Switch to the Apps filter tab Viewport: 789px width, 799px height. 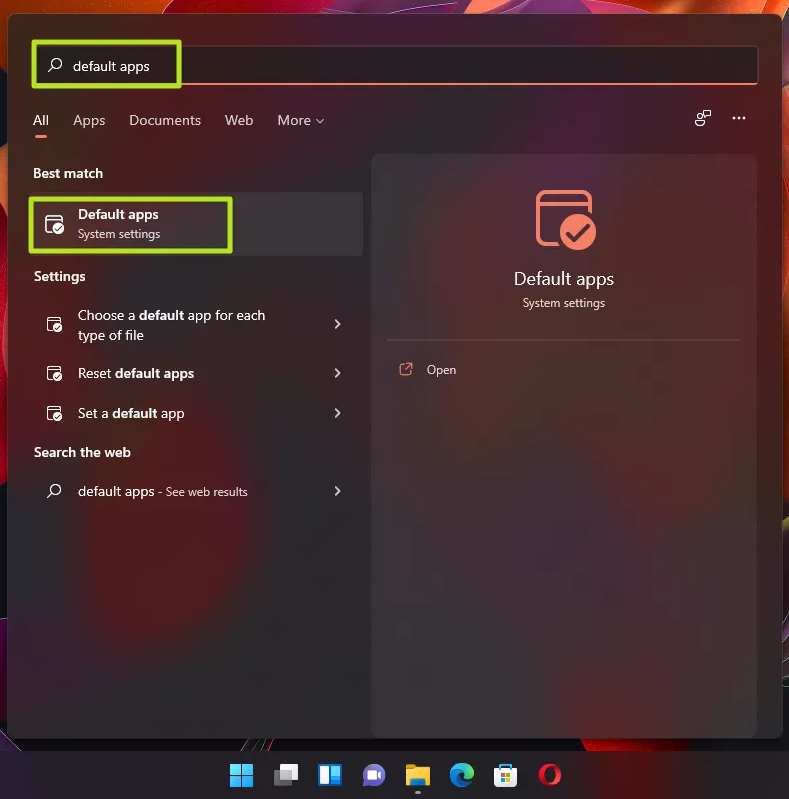click(89, 120)
